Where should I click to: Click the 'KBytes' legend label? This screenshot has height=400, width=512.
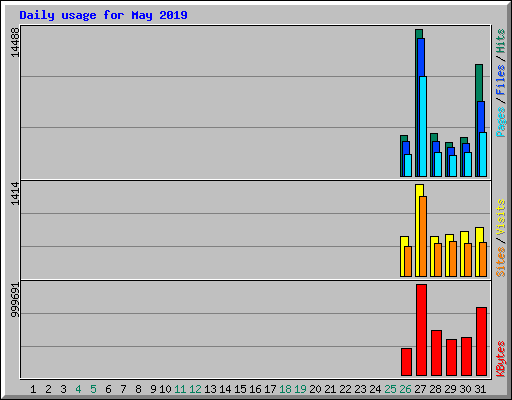click(501, 359)
